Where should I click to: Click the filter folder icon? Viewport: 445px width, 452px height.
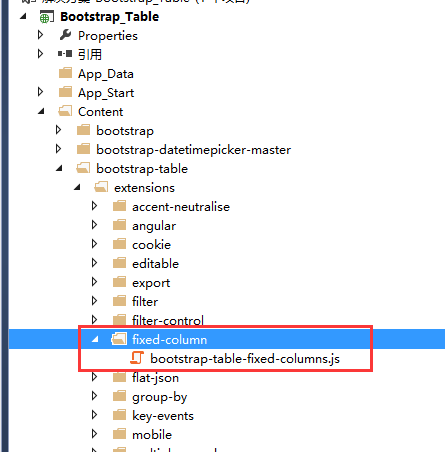coord(119,301)
